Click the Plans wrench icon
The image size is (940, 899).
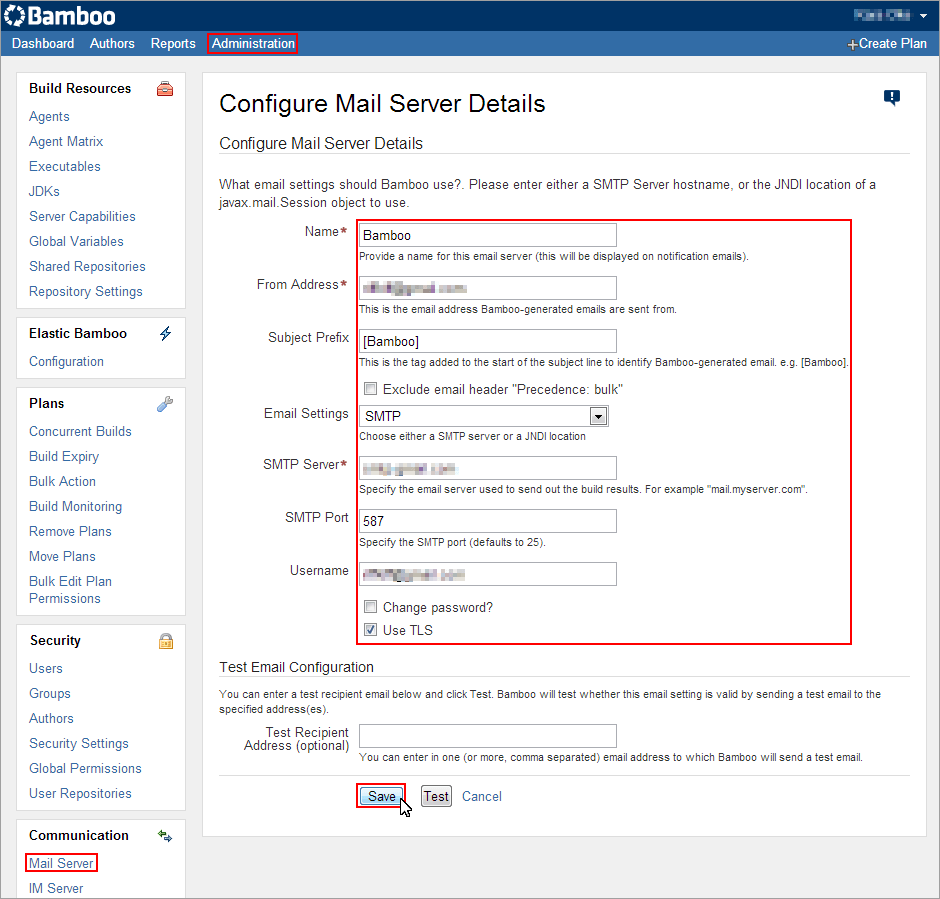pos(165,404)
